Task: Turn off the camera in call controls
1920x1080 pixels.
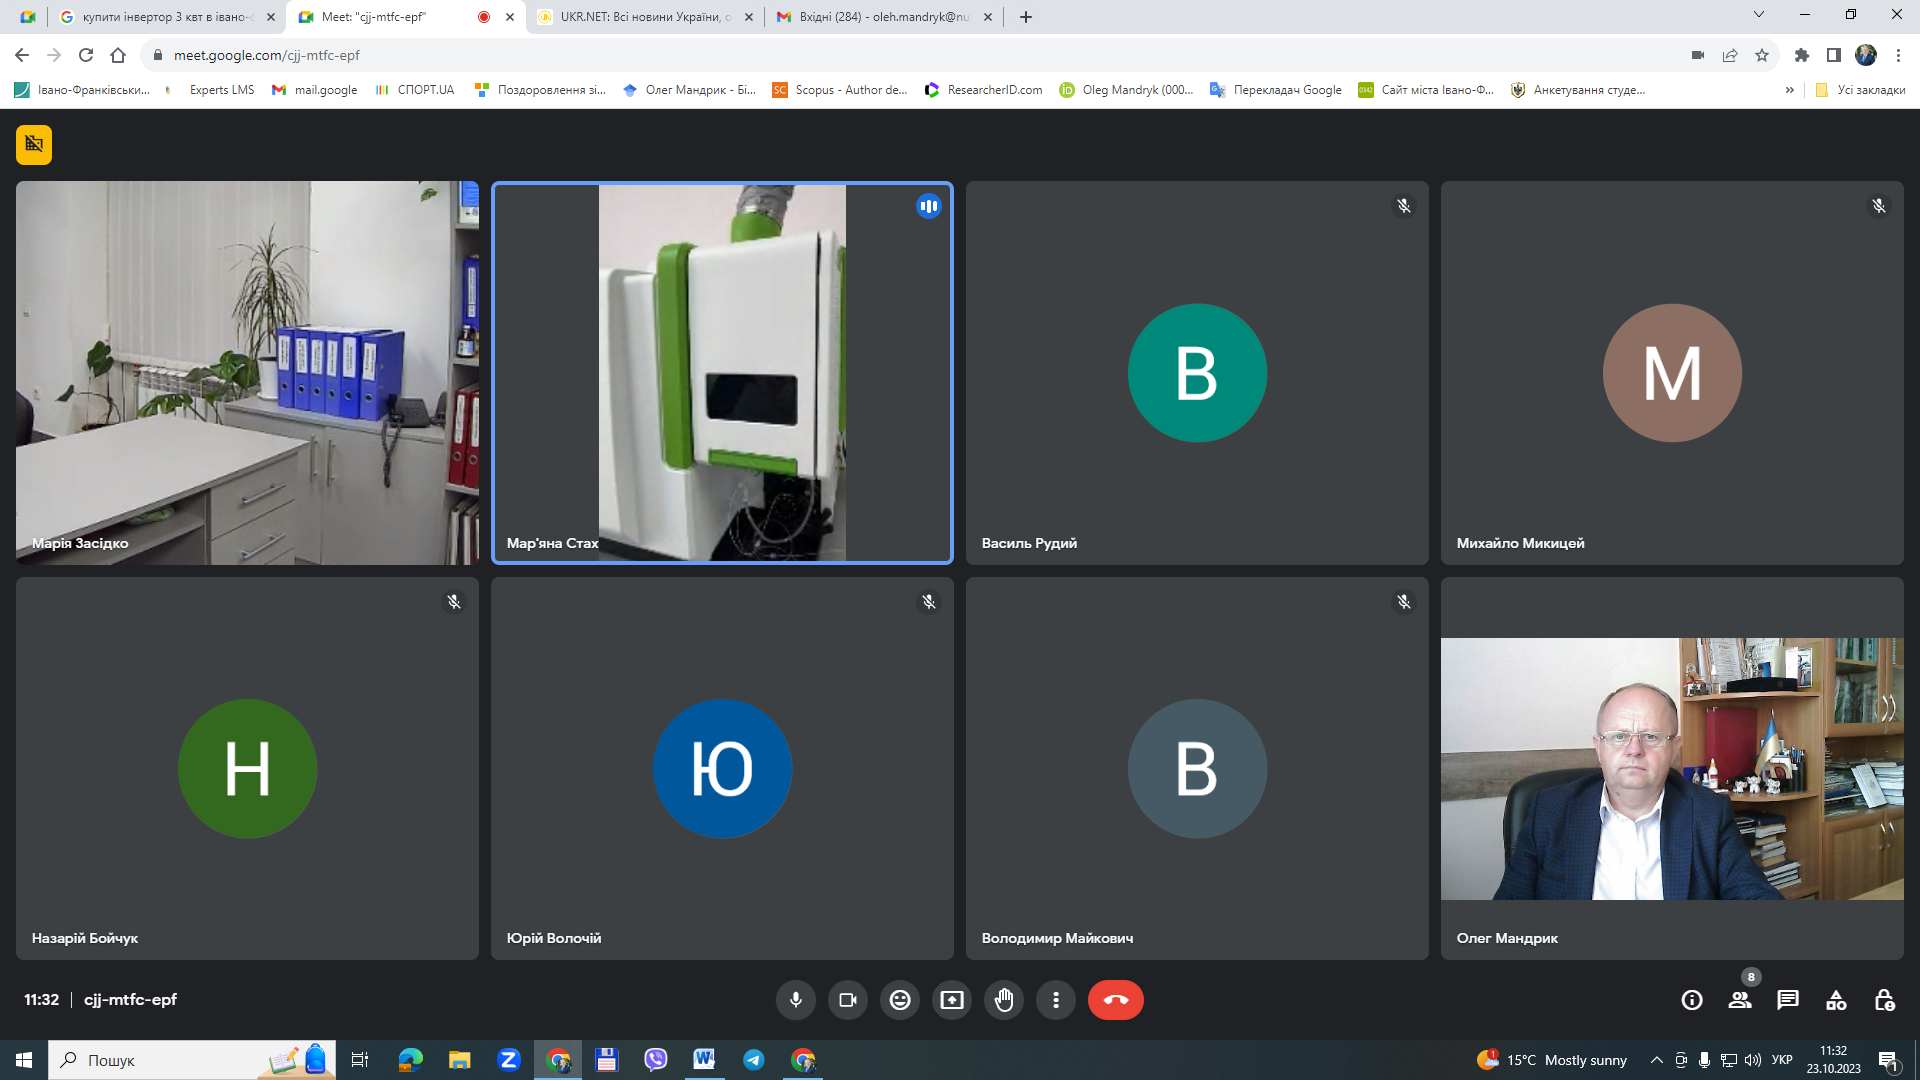Action: tap(847, 1000)
